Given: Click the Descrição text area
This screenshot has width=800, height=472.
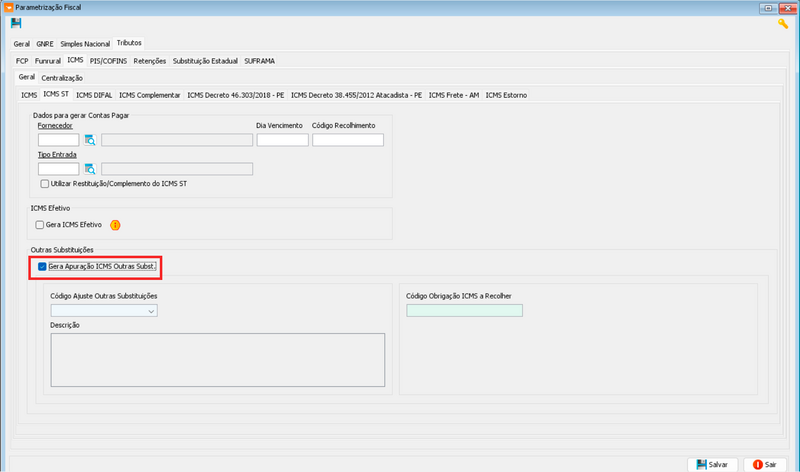Looking at the screenshot, I should [217, 357].
